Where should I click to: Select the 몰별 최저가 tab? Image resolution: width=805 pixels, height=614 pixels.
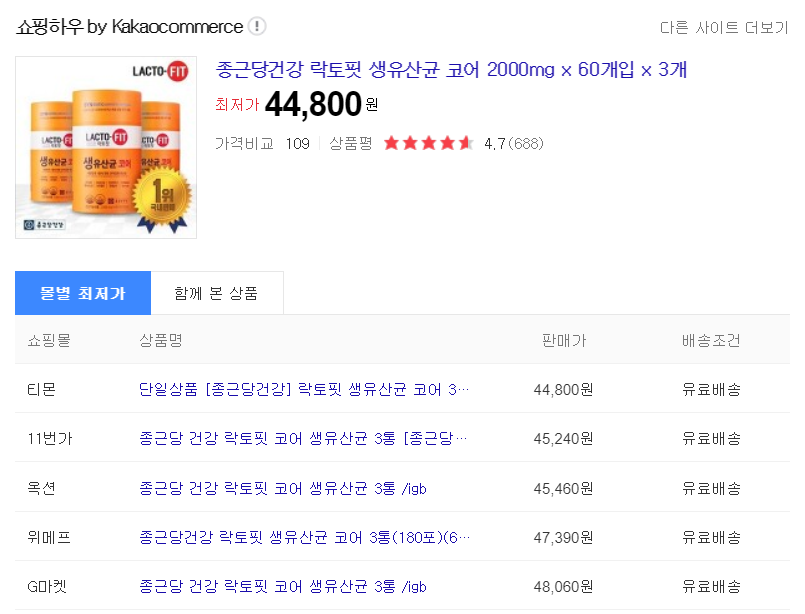tap(83, 293)
